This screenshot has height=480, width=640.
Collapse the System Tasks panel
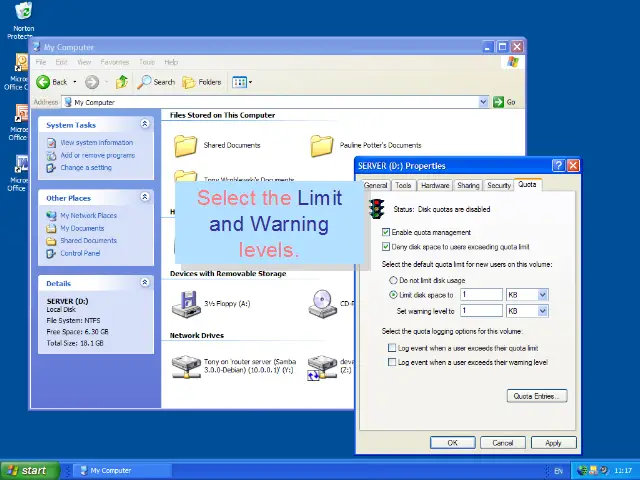145,124
